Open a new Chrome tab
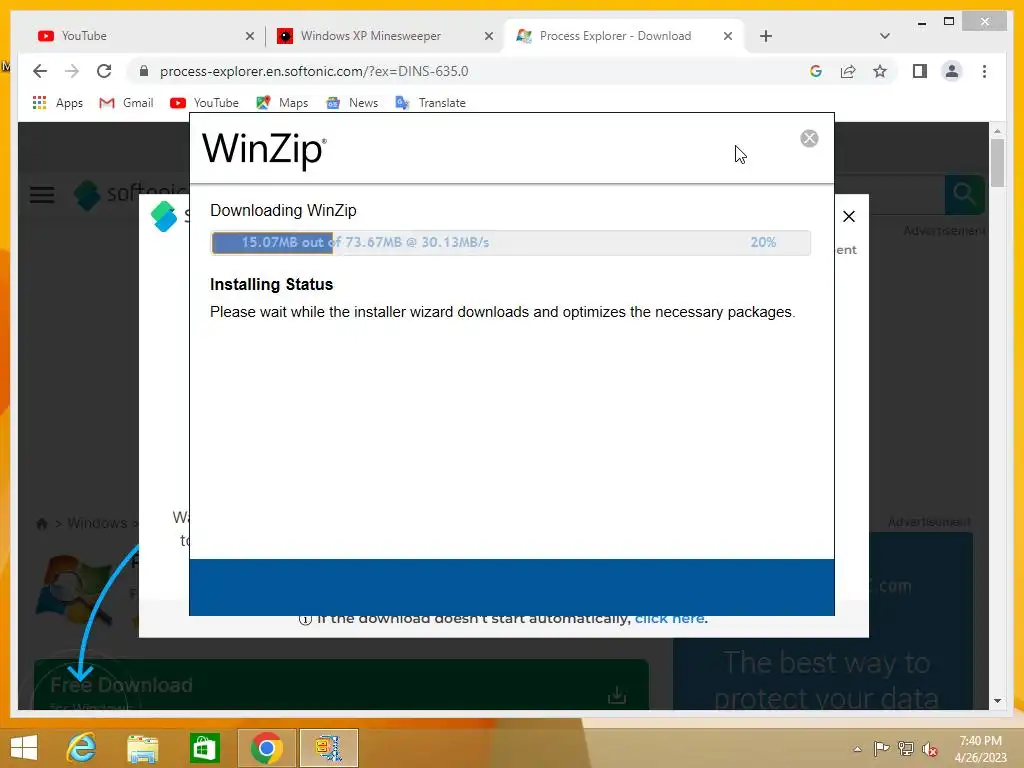Viewport: 1024px width, 768px height. [765, 36]
